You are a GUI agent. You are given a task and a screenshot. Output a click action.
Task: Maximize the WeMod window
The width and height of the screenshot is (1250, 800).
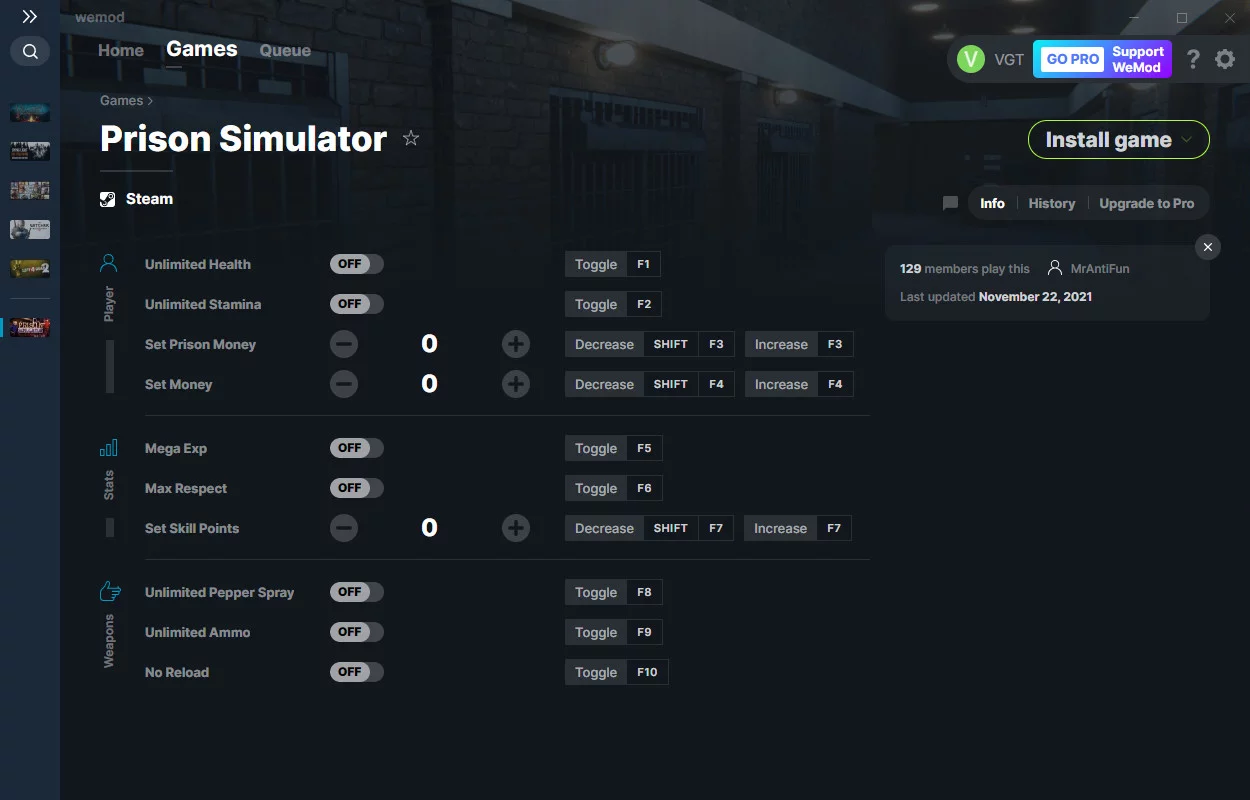pyautogui.click(x=1182, y=18)
